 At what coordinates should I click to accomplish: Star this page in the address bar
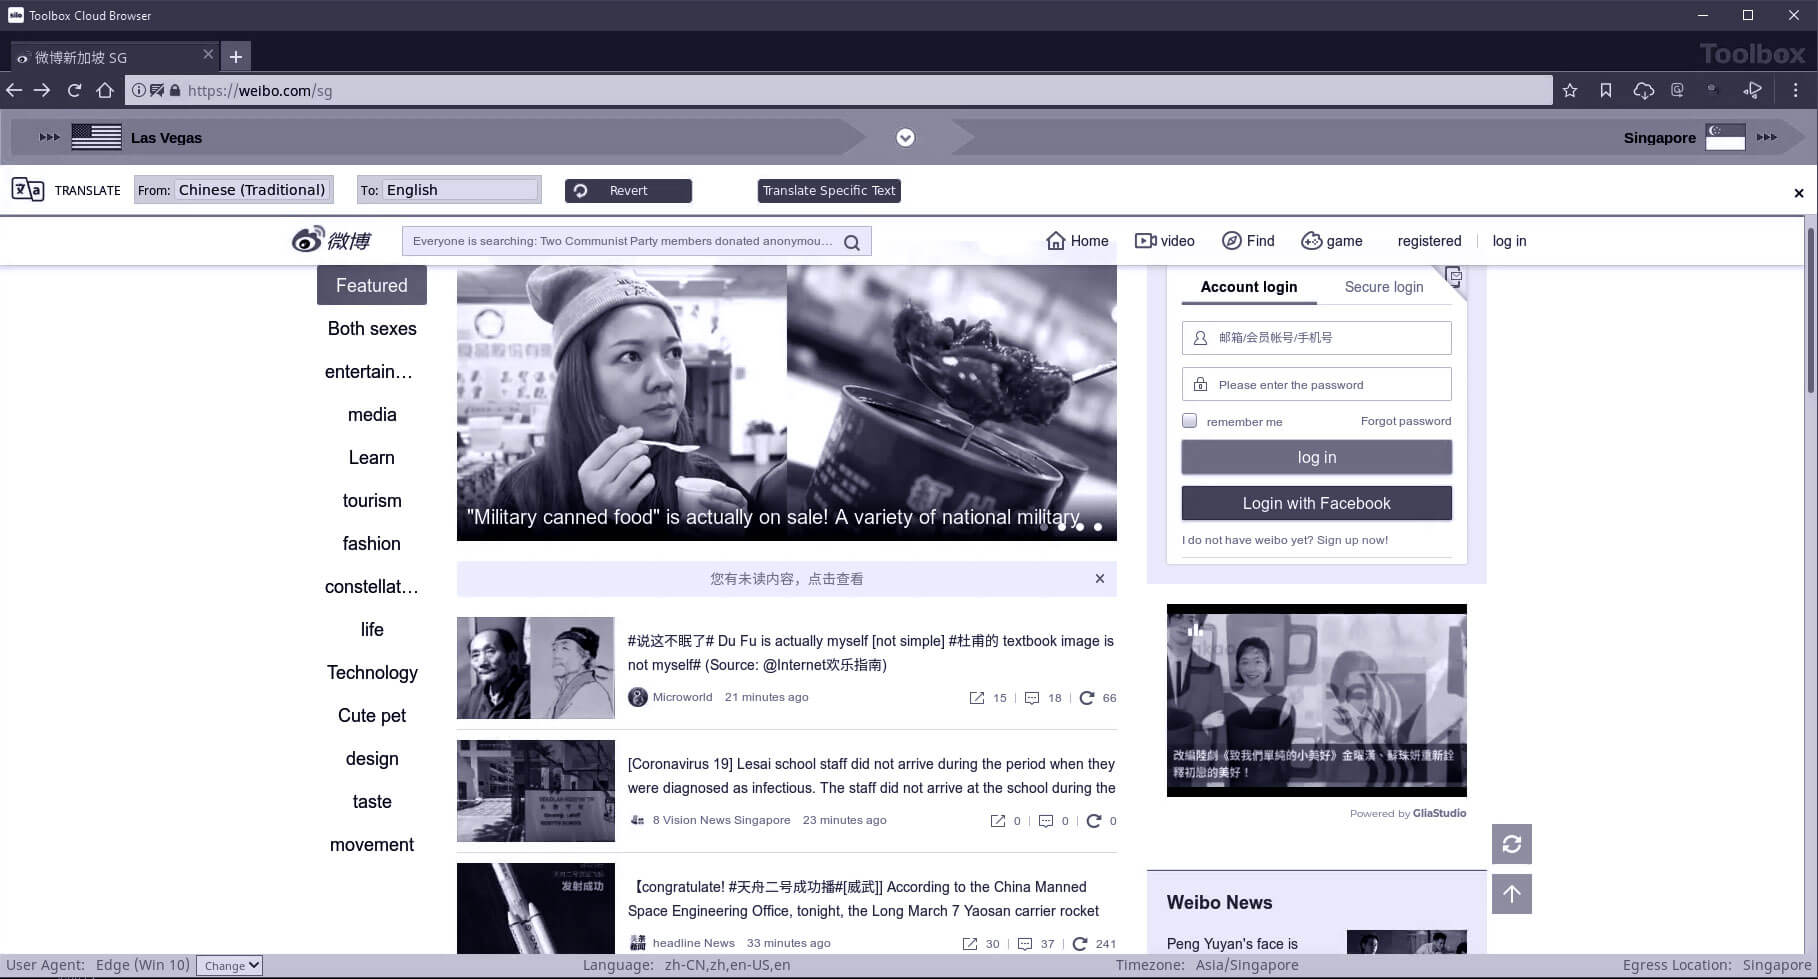tap(1570, 91)
